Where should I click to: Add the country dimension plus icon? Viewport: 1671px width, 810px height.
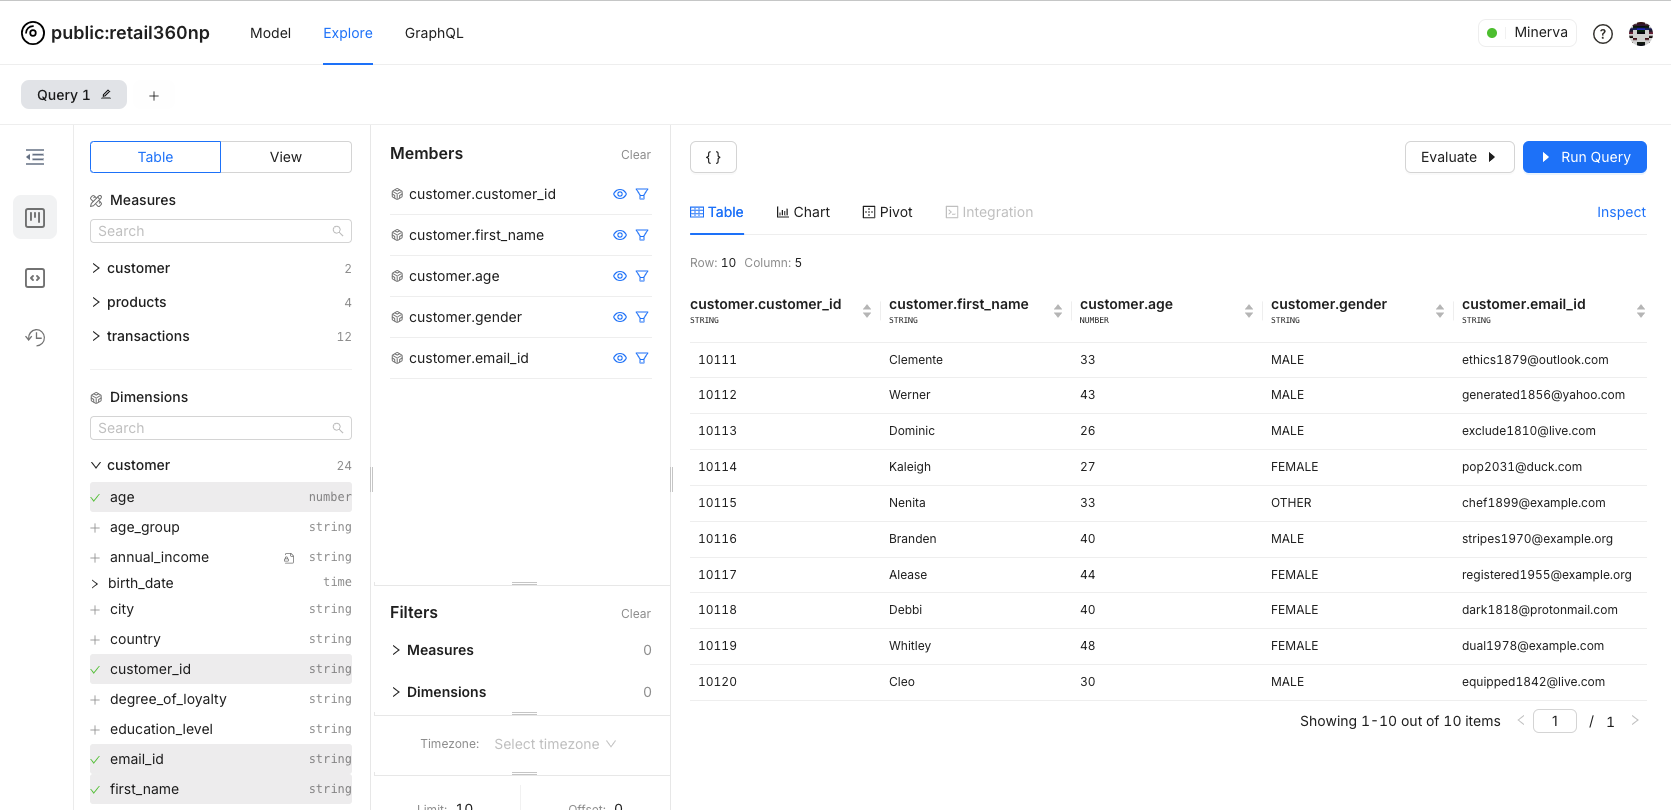[95, 640]
